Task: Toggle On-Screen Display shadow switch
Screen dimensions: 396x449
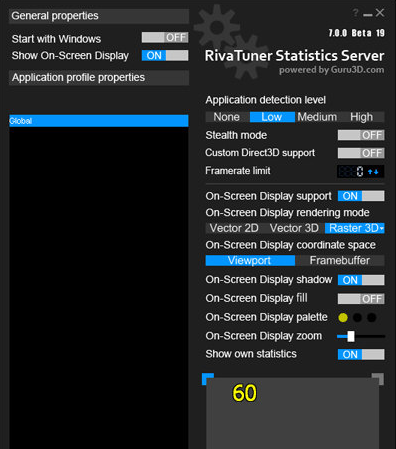Action: pos(361,280)
